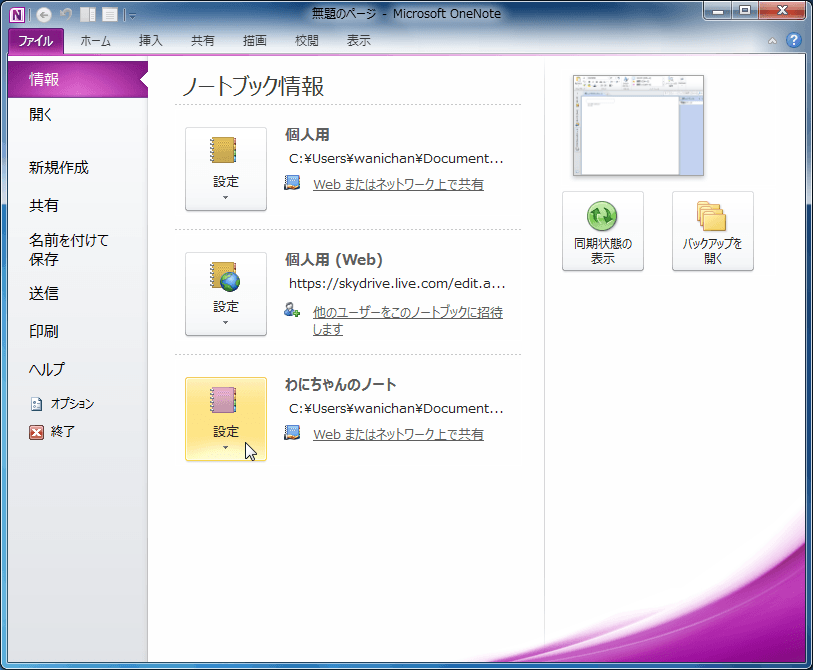Click the invite user icon for 個人用 (Web)
This screenshot has height=670, width=813.
(x=292, y=310)
